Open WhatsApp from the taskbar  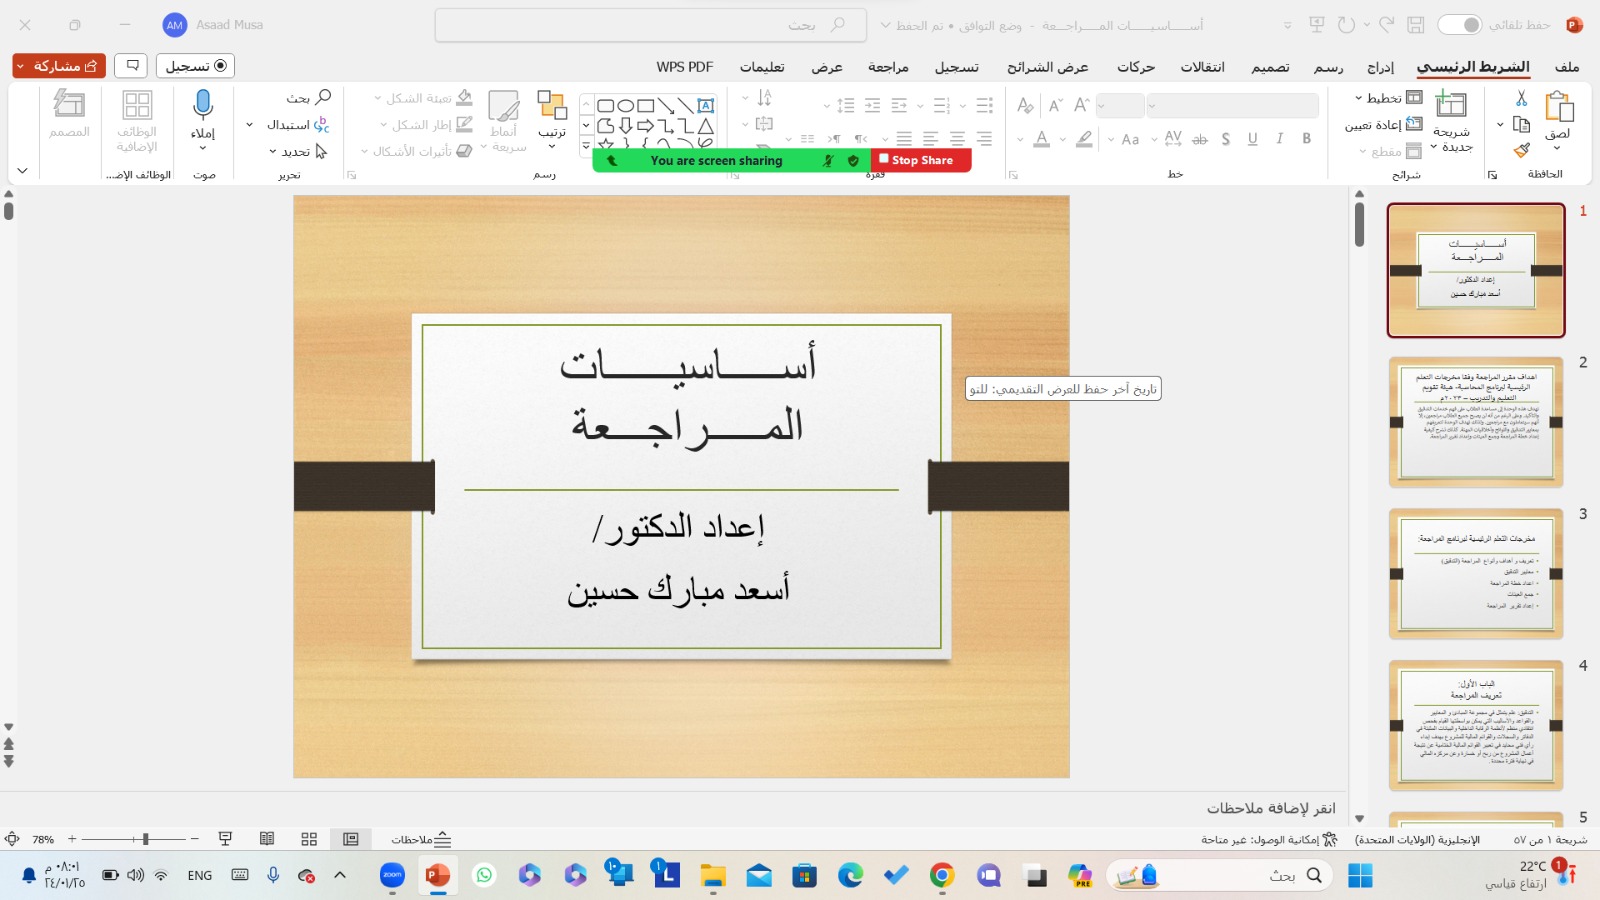(484, 875)
